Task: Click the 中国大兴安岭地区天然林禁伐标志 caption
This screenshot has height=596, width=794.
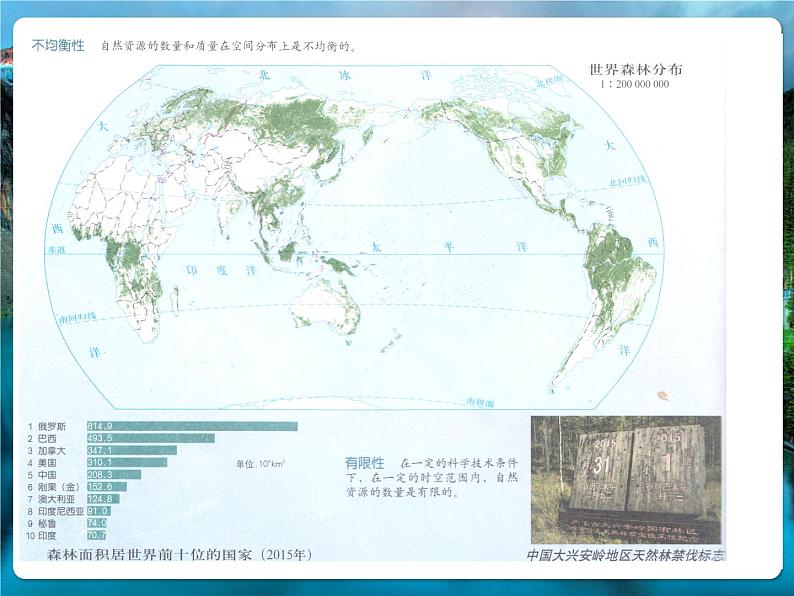Action: [x=626, y=555]
